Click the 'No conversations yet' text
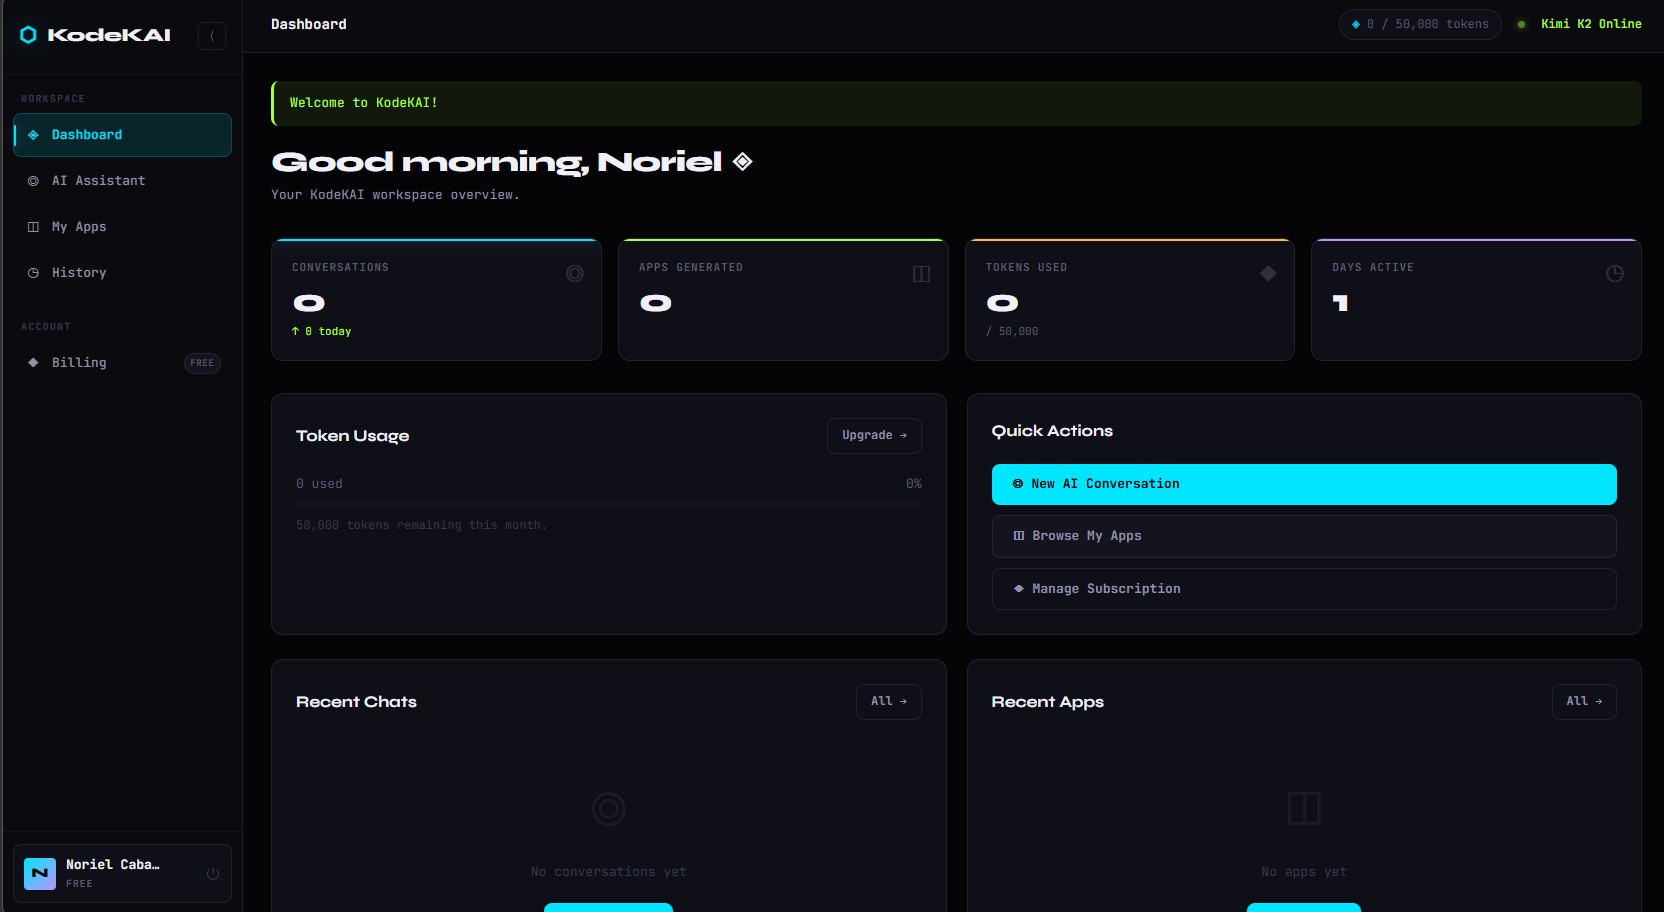The height and width of the screenshot is (912, 1664). [x=608, y=872]
